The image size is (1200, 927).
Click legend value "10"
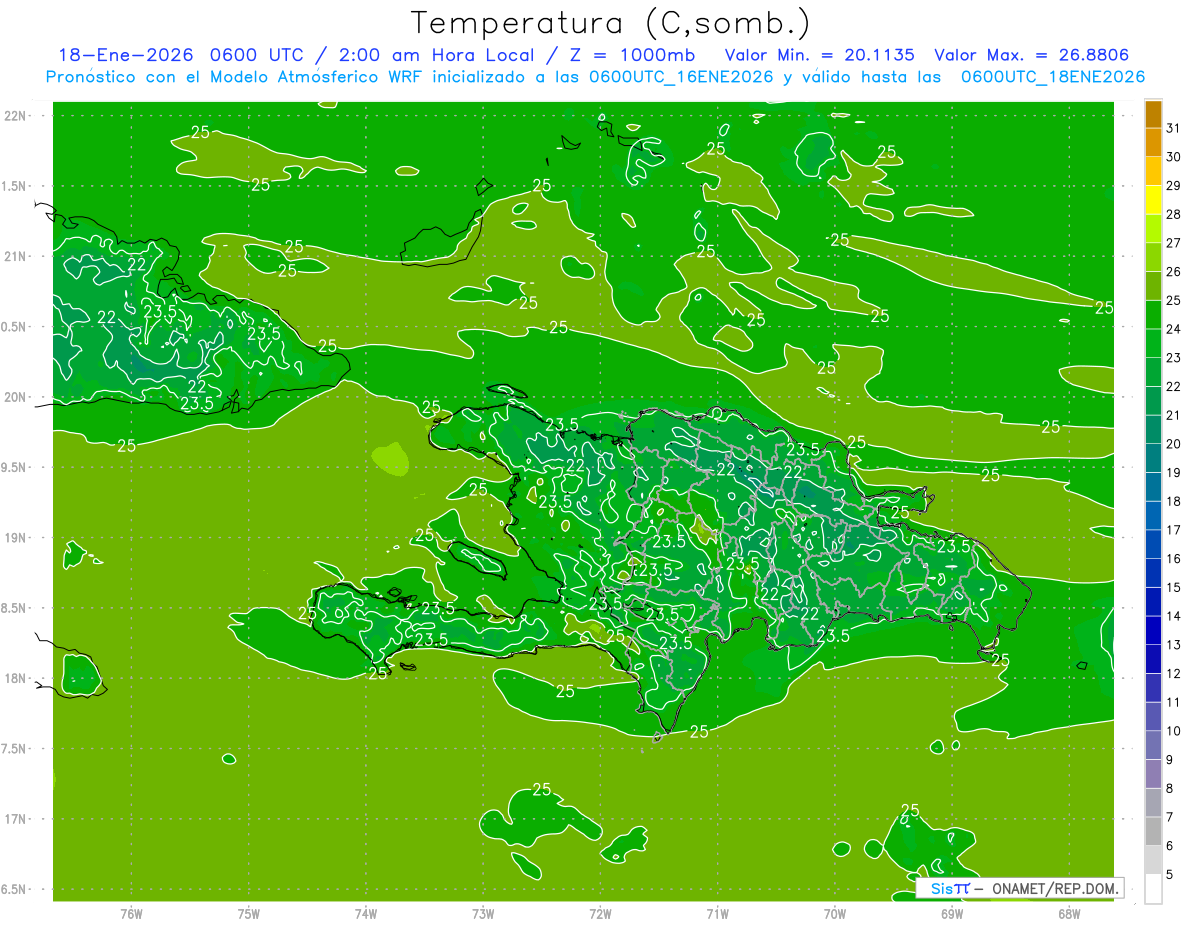tap(1174, 731)
